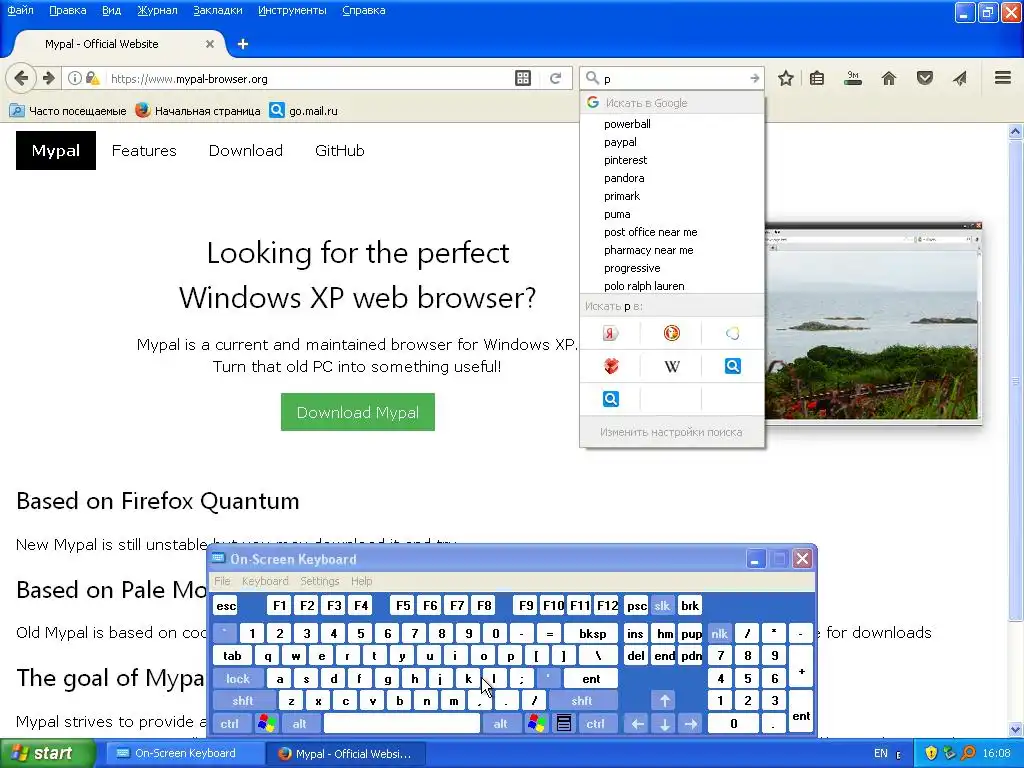
Task: Click the bksp key on the keyboard
Action: click(x=592, y=633)
